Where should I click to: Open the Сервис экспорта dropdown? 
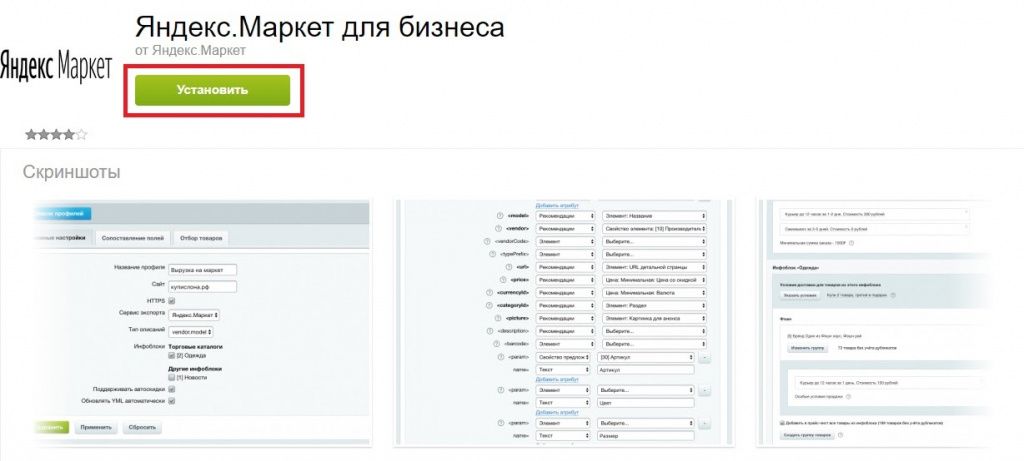[193, 315]
